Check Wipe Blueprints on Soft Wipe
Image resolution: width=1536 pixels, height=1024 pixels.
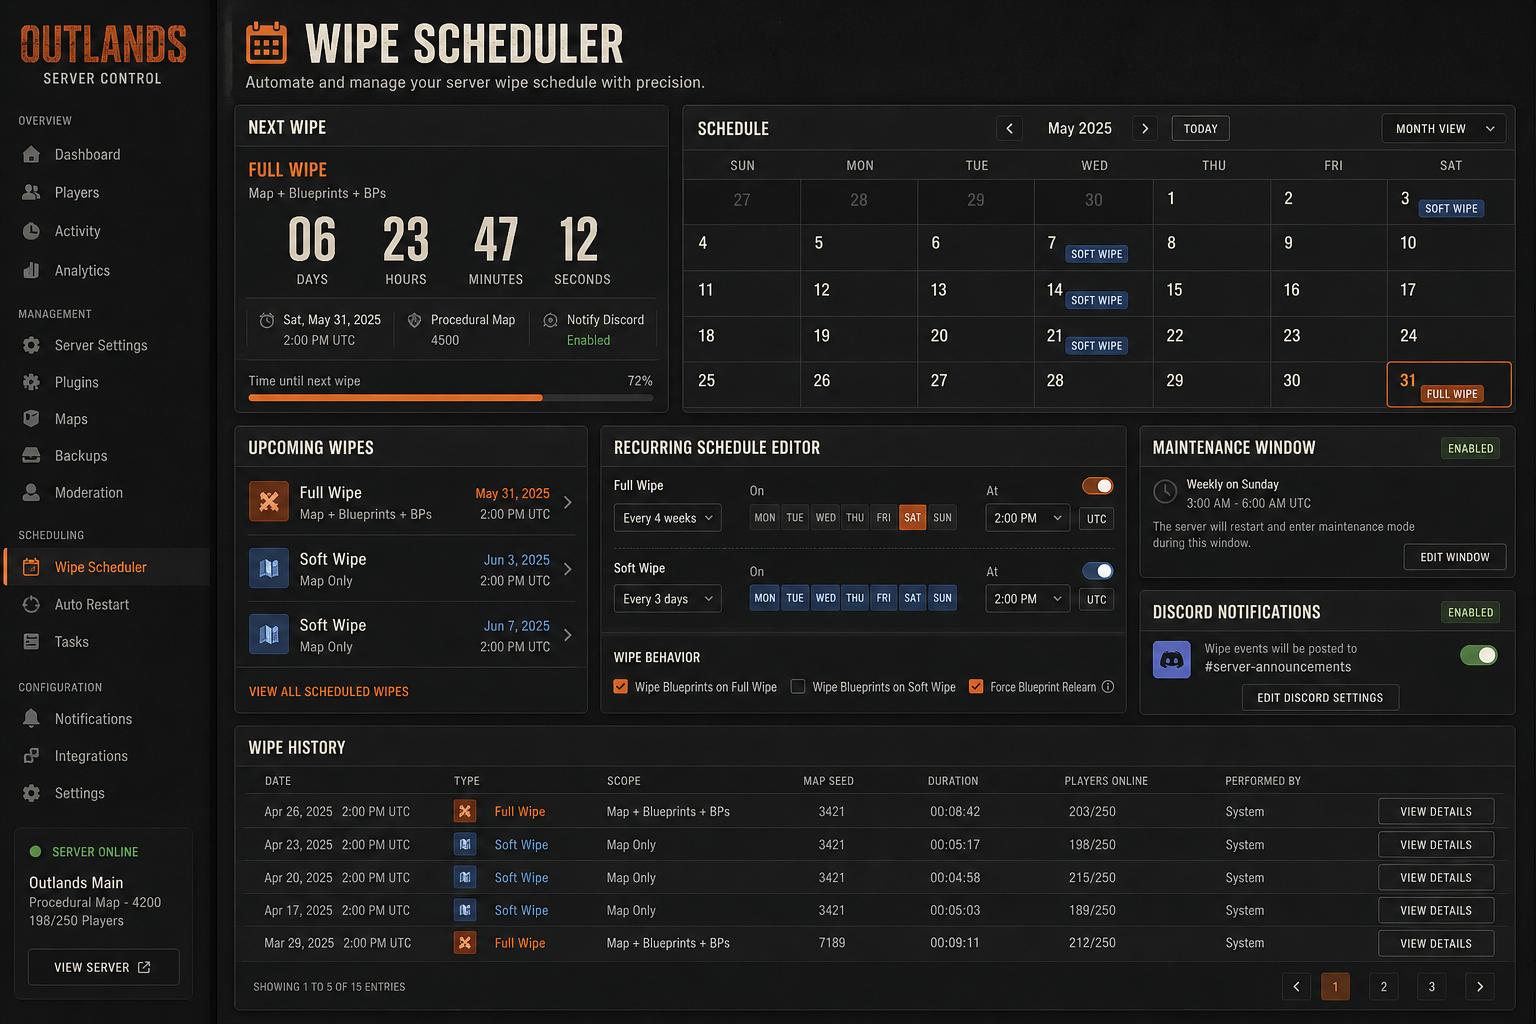point(798,687)
